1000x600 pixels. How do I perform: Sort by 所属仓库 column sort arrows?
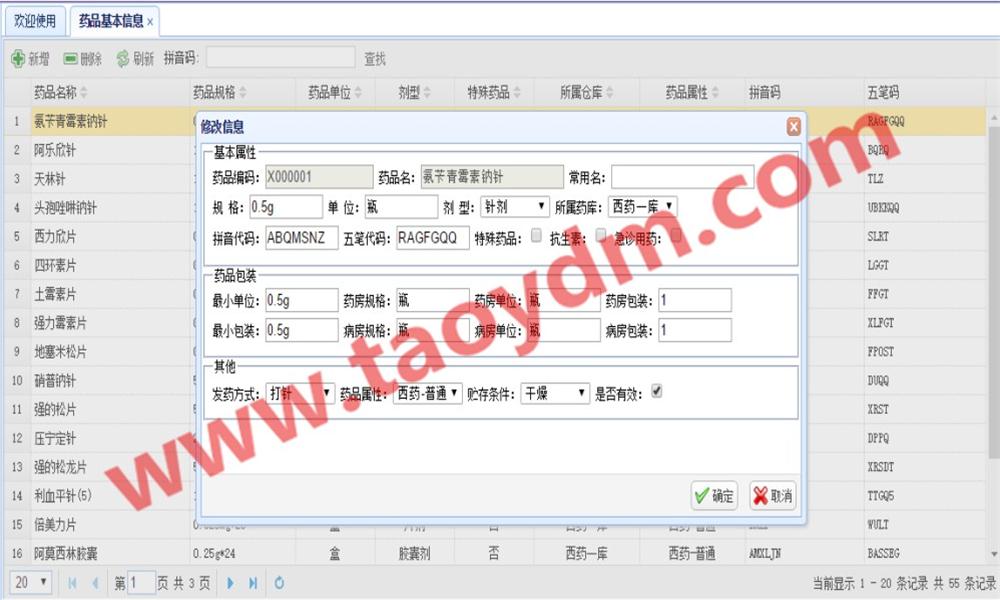[x=609, y=92]
